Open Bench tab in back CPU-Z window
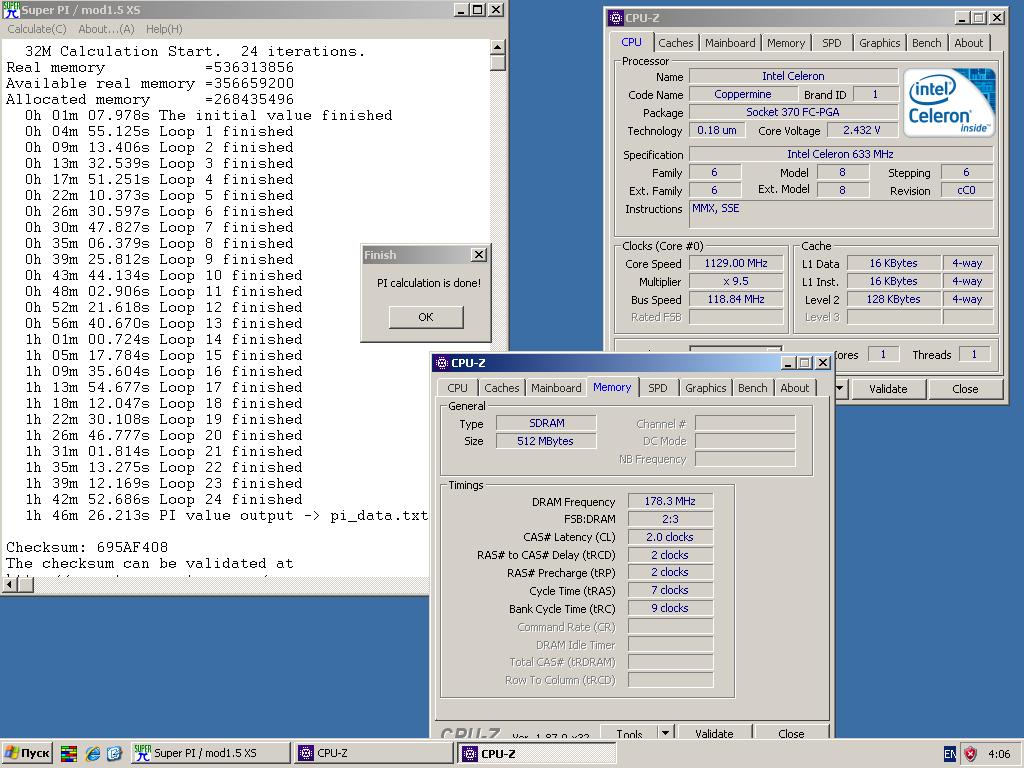 coord(927,43)
